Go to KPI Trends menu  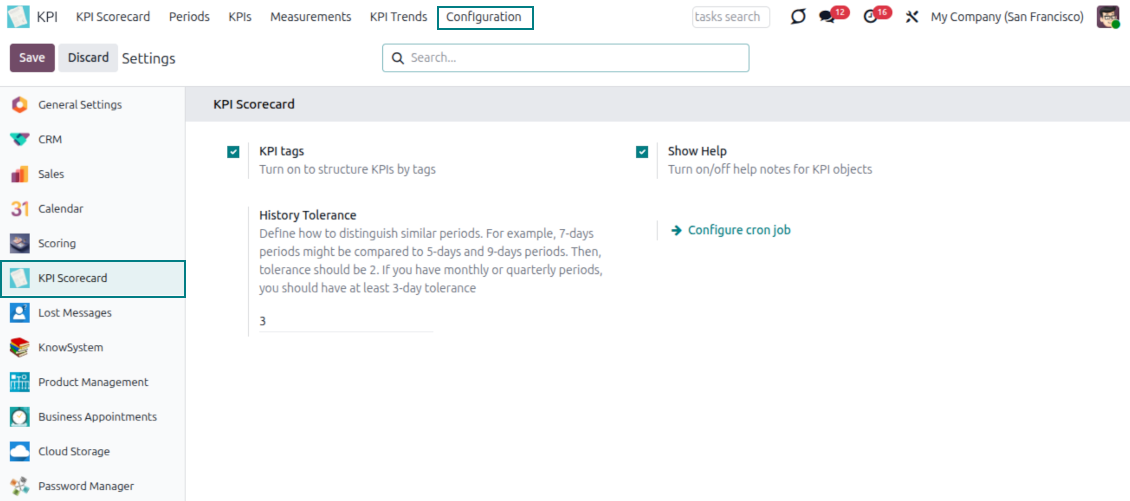[x=398, y=17]
